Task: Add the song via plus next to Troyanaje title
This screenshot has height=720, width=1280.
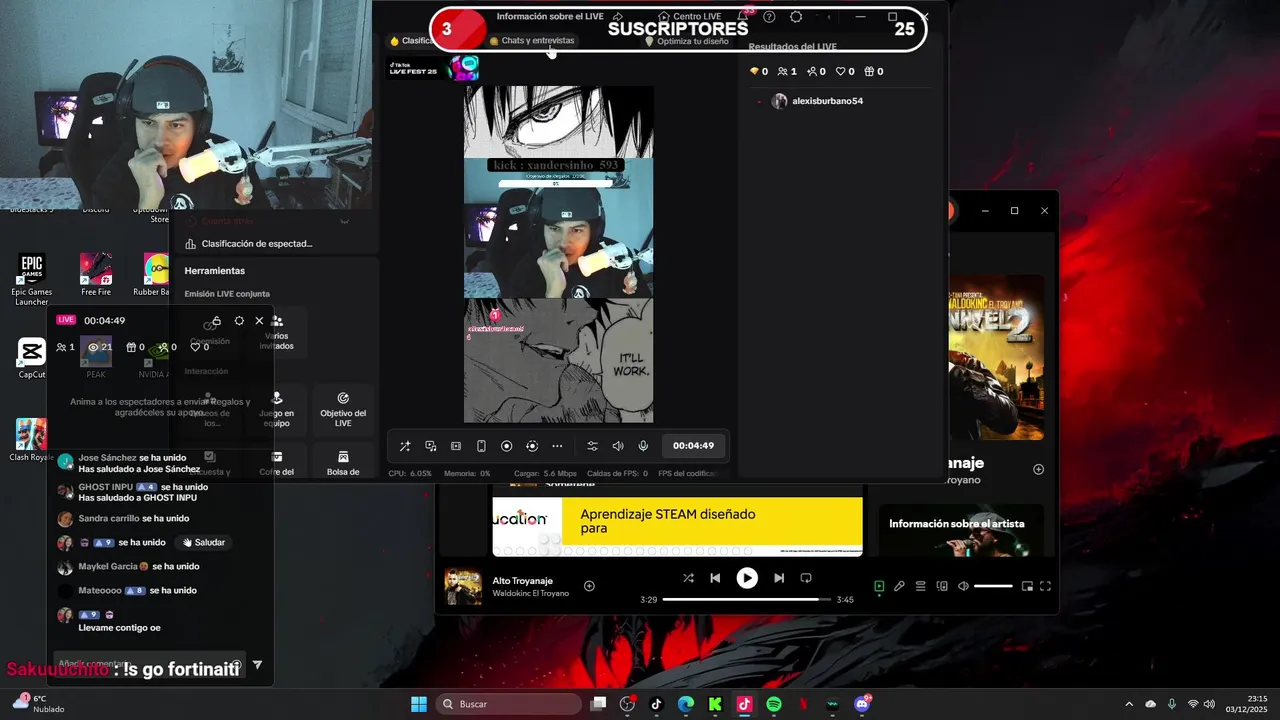Action: tap(1038, 469)
